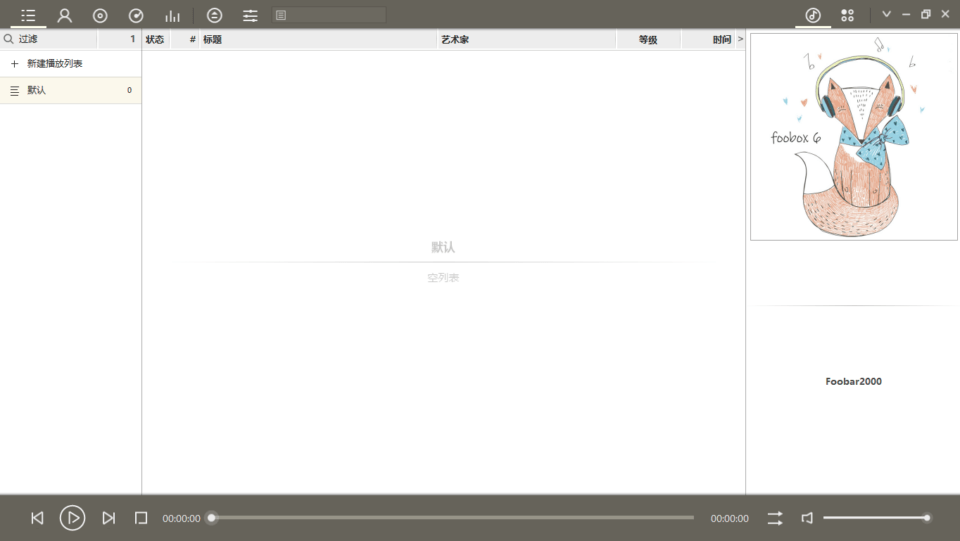Select the 默认 playlist row
This screenshot has width=960, height=541.
click(70, 91)
